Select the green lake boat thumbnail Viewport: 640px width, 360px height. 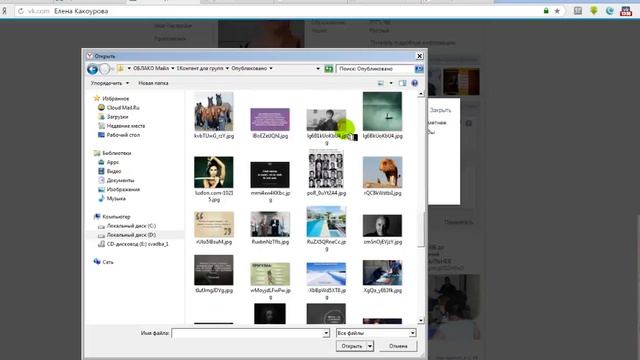click(x=382, y=111)
